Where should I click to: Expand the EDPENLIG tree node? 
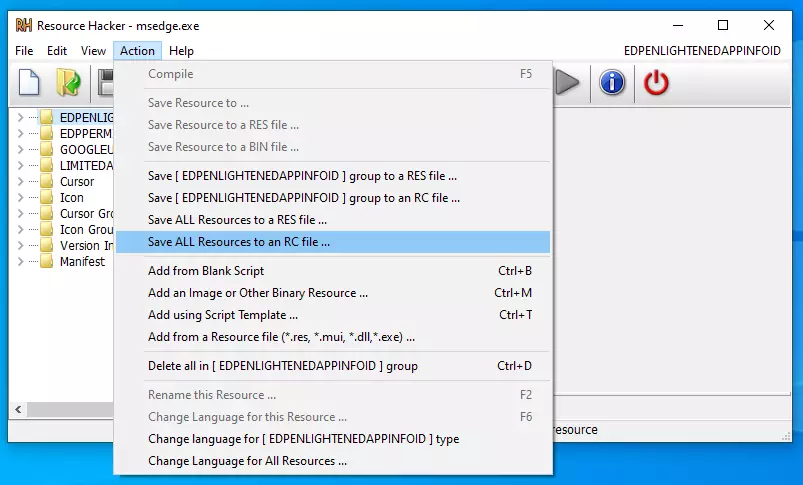pyautogui.click(x=20, y=117)
